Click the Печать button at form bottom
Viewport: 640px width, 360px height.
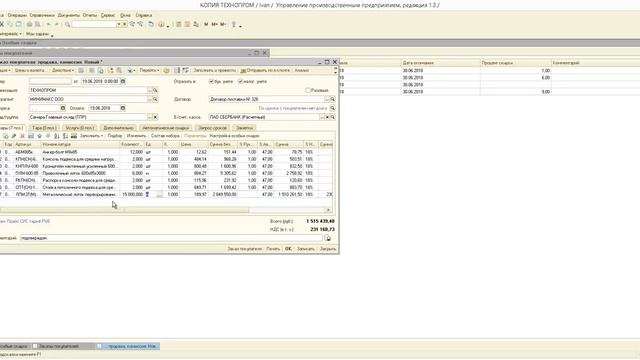point(273,249)
